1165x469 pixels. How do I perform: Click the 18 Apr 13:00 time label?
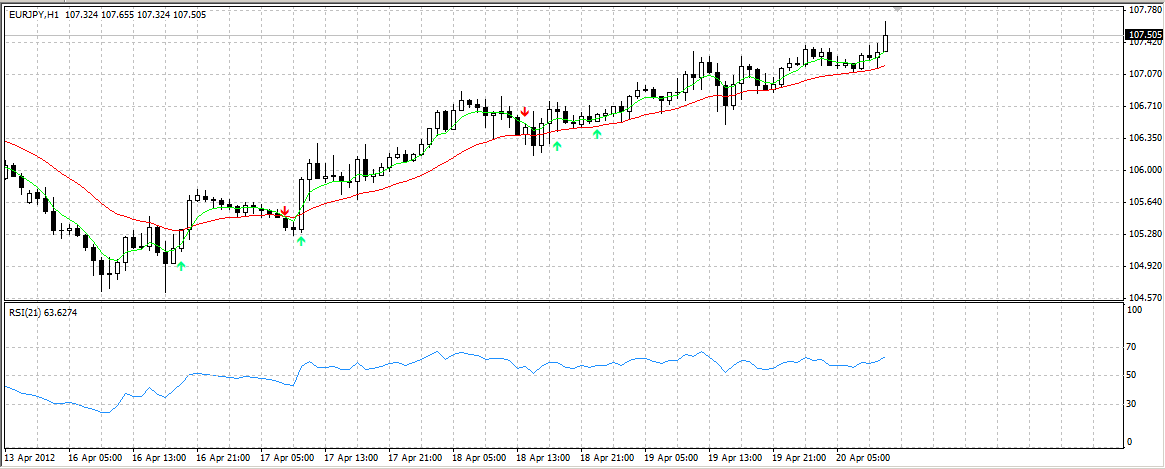[x=543, y=457]
